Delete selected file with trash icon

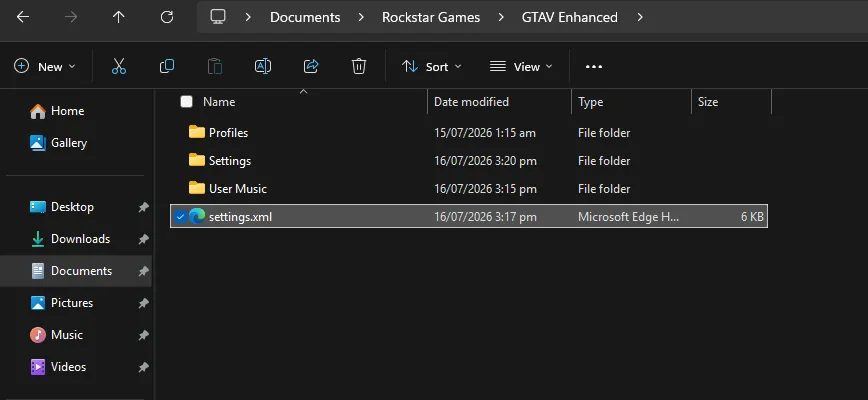pyautogui.click(x=359, y=66)
